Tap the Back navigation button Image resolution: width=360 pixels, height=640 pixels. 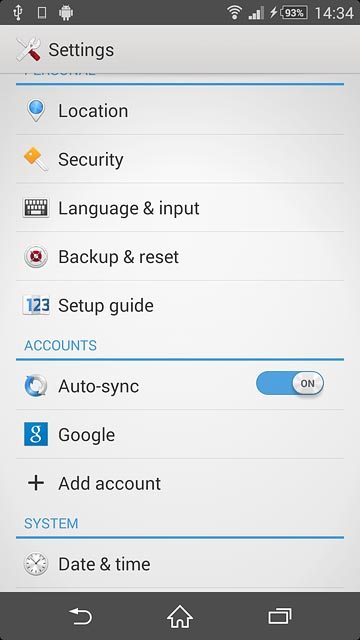80,616
